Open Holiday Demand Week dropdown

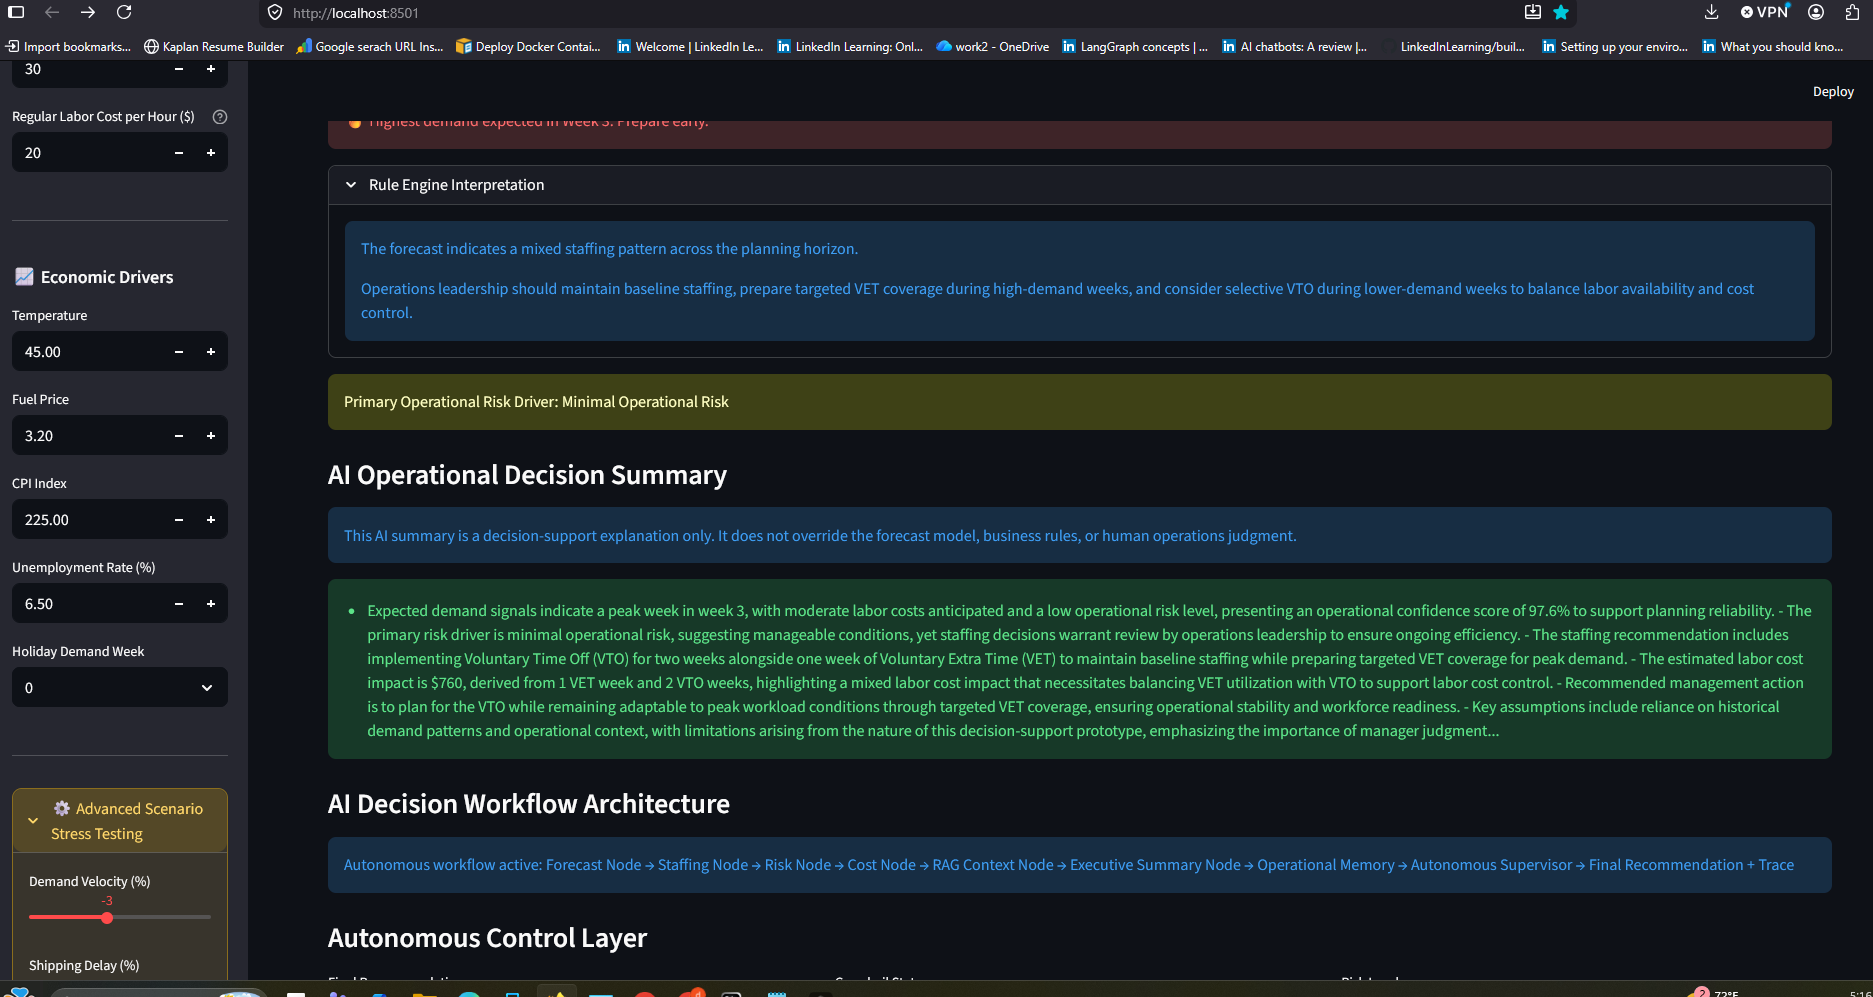(120, 688)
